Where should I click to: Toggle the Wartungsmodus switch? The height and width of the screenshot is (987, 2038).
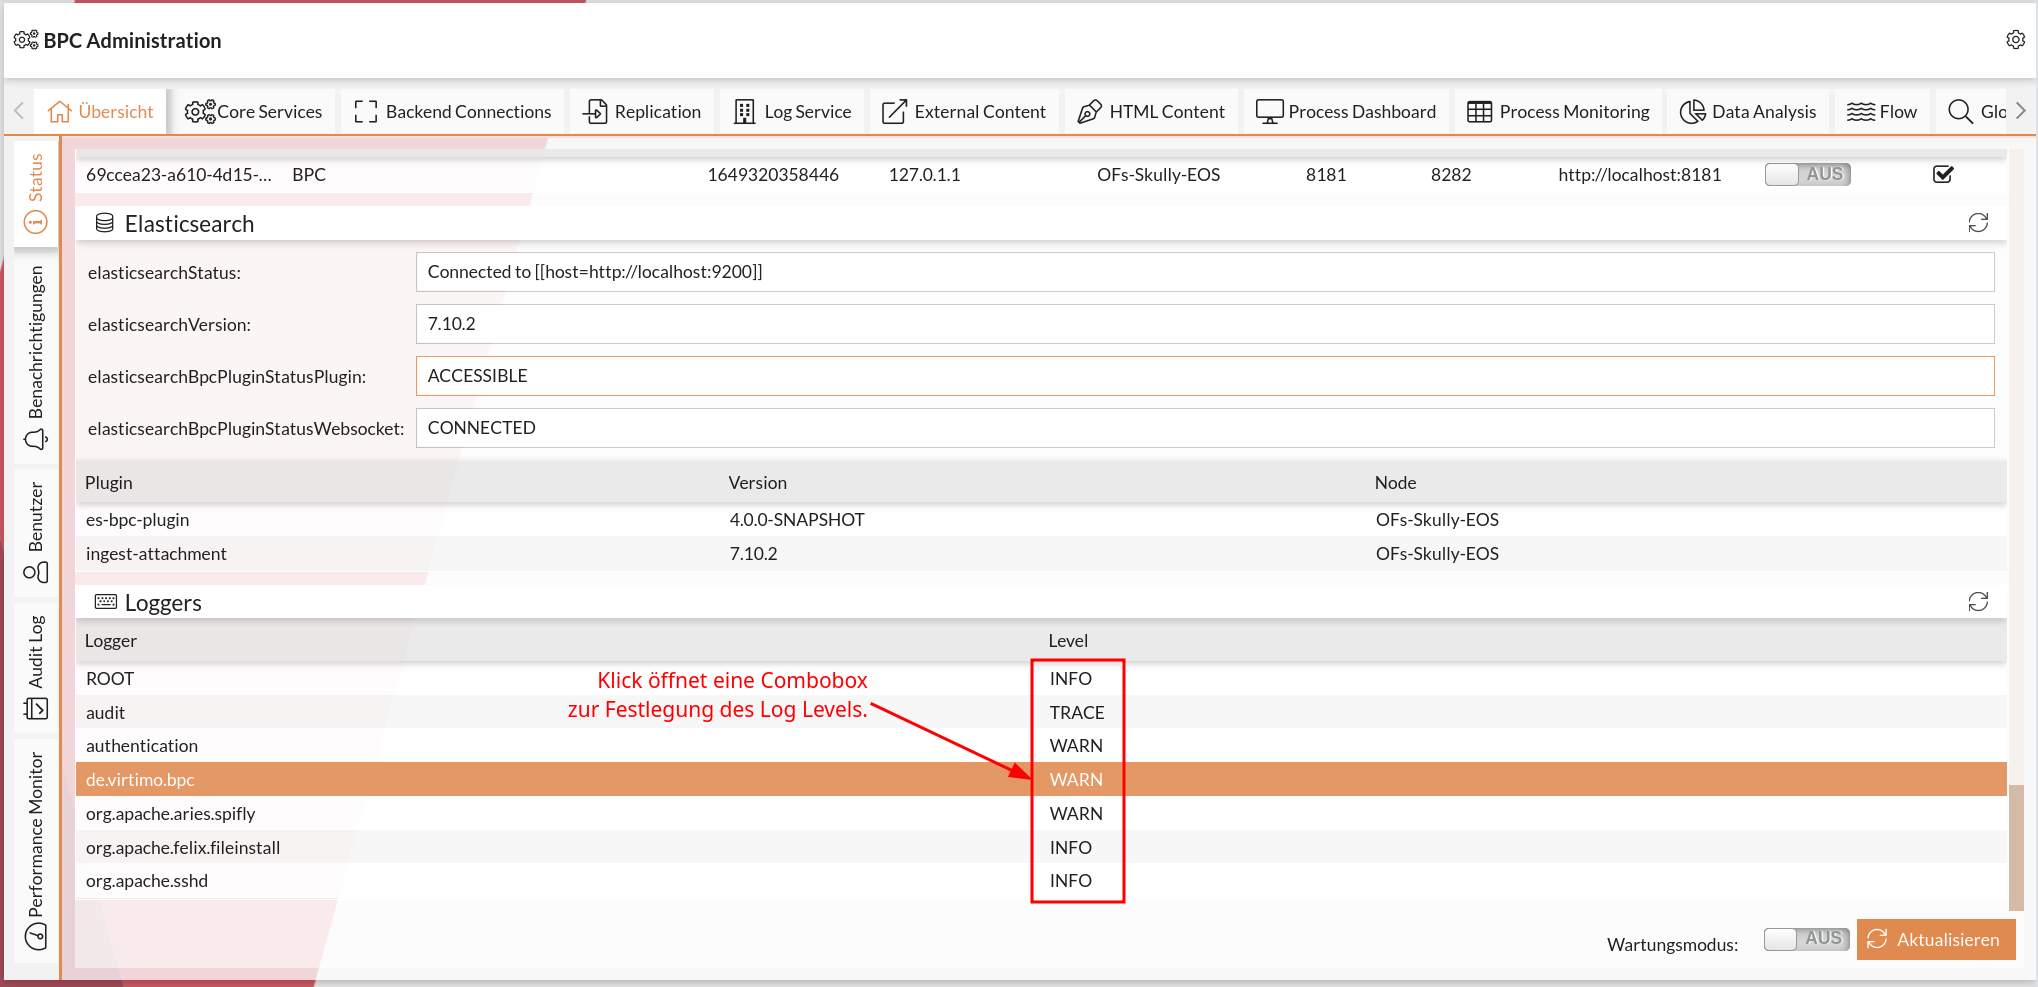click(1806, 939)
